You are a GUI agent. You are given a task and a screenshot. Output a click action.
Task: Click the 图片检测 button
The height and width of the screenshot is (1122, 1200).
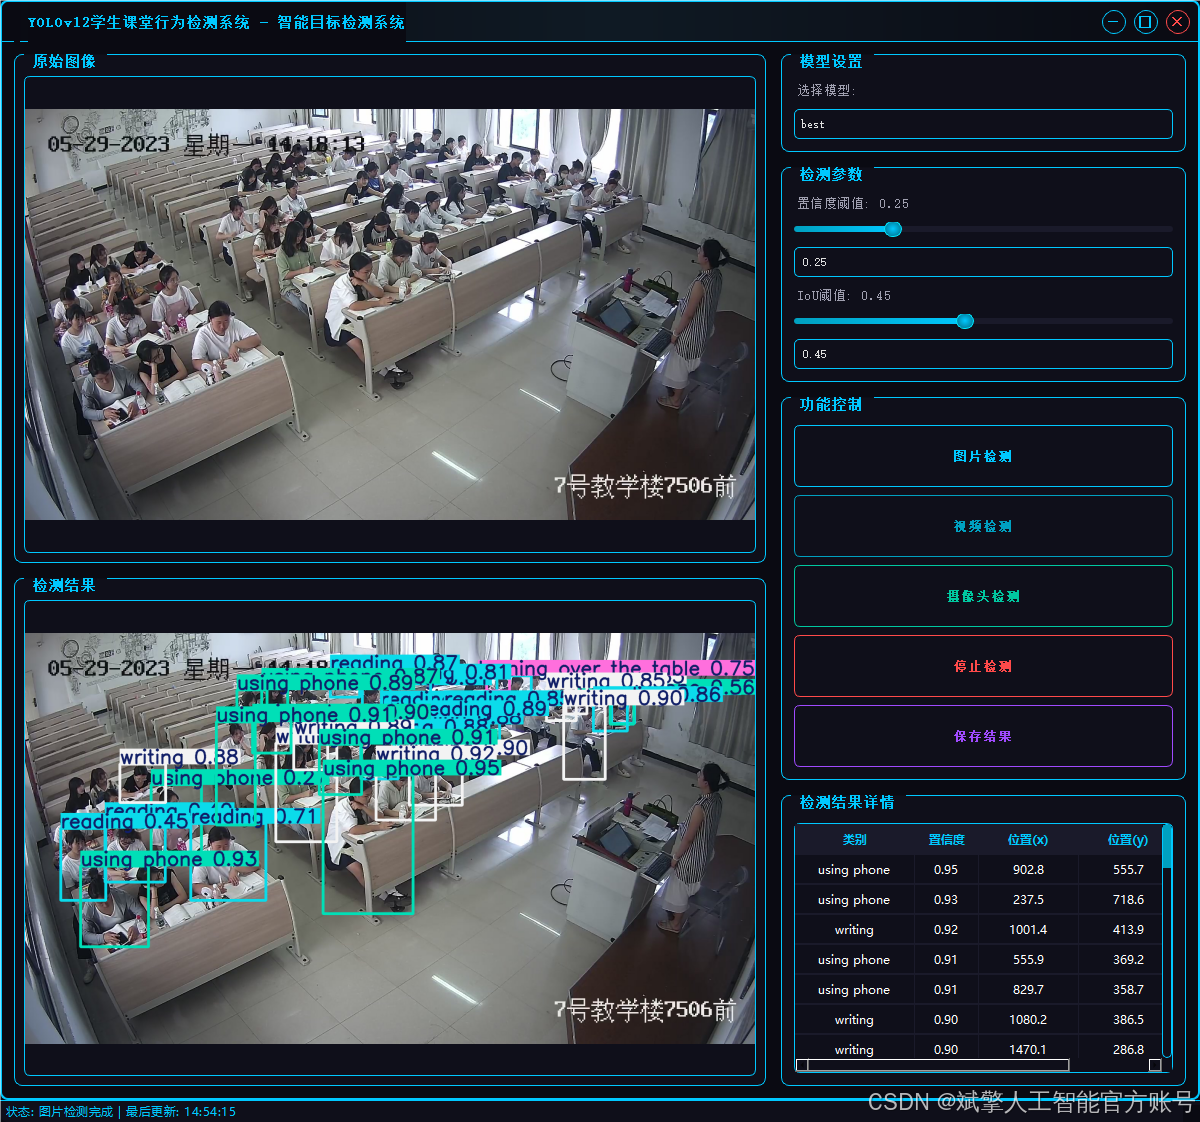[982, 456]
